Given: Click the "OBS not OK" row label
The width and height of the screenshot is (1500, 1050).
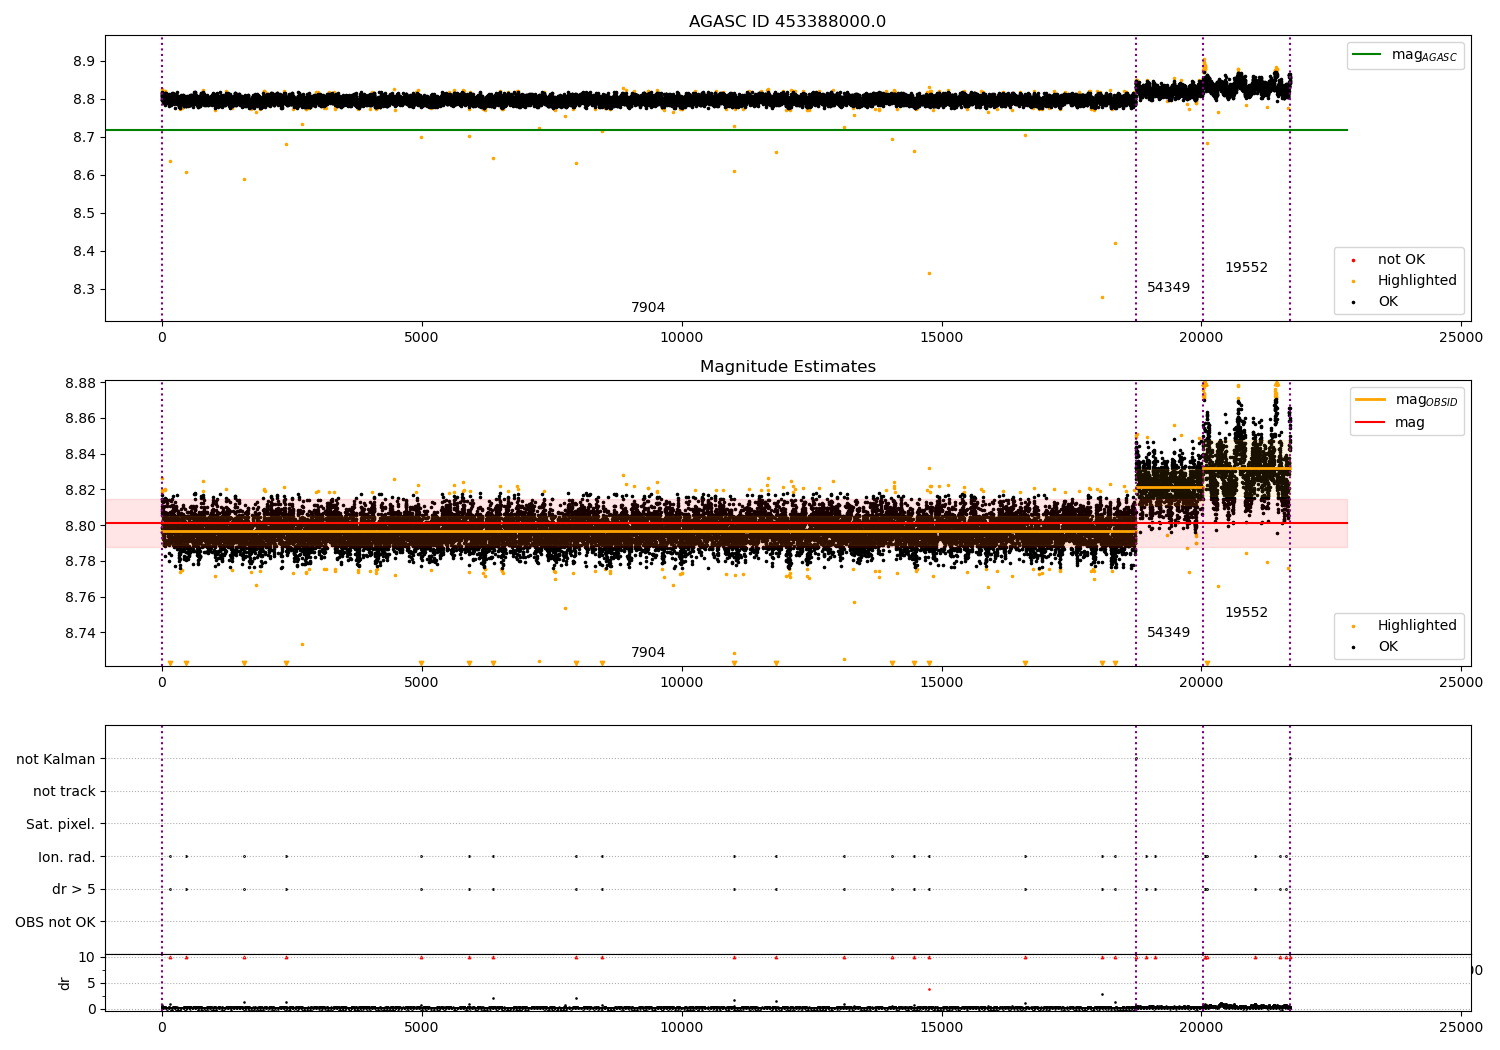Looking at the screenshot, I should tap(56, 923).
